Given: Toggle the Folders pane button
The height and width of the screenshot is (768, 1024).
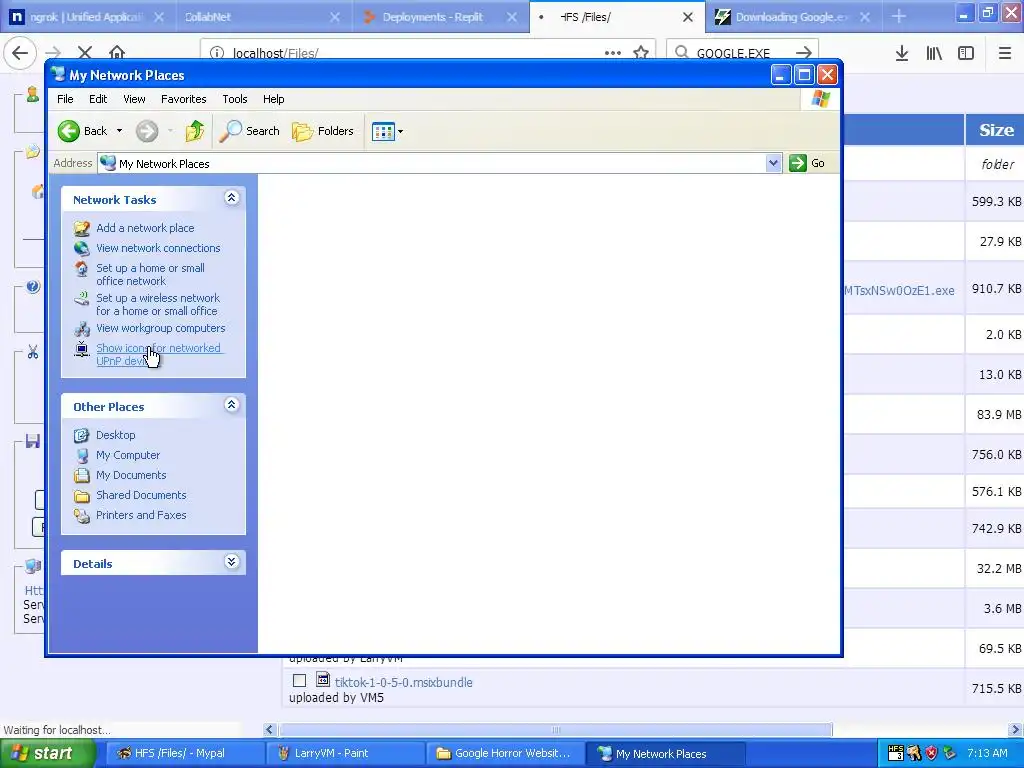Looking at the screenshot, I should click(x=323, y=131).
